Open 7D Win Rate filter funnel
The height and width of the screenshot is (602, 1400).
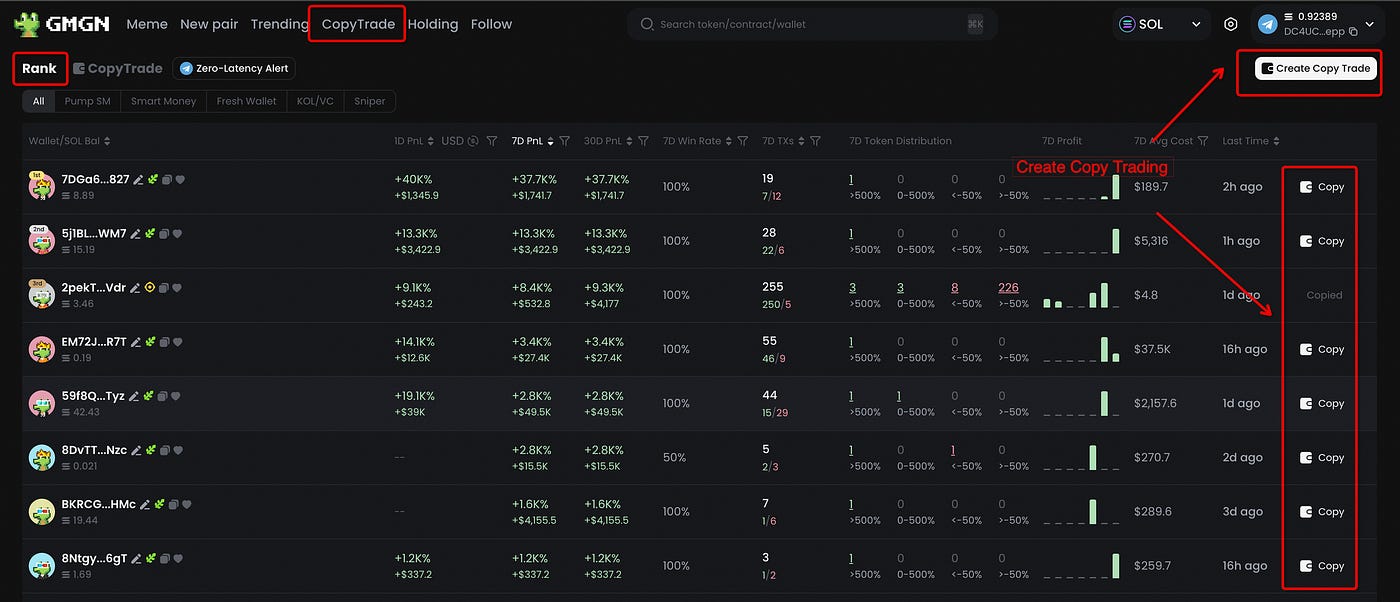coord(743,141)
